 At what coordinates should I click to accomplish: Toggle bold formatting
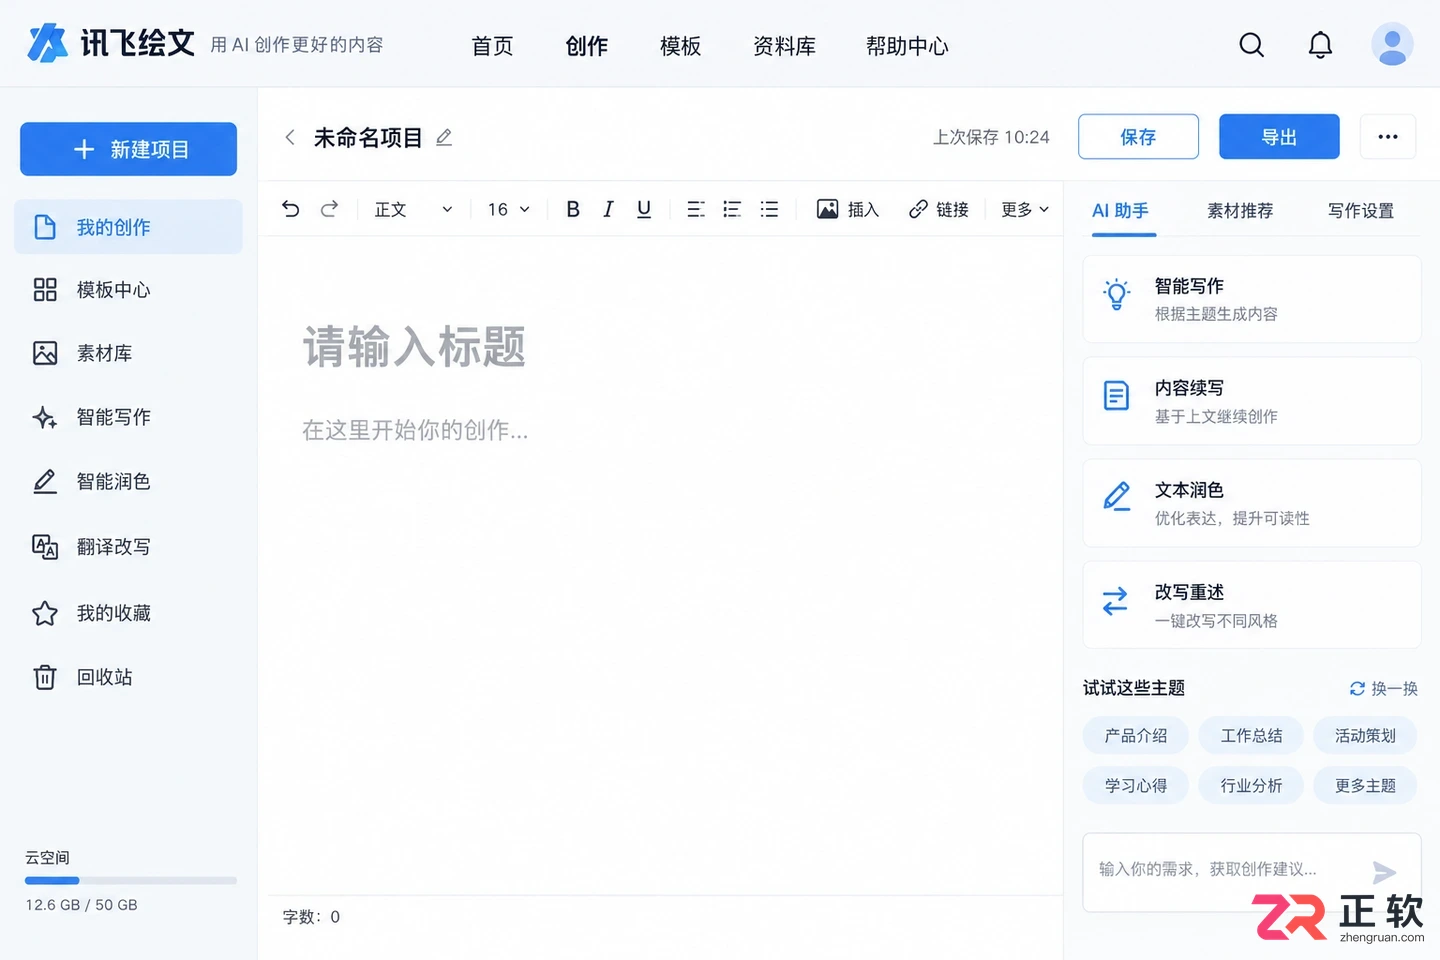pos(573,209)
